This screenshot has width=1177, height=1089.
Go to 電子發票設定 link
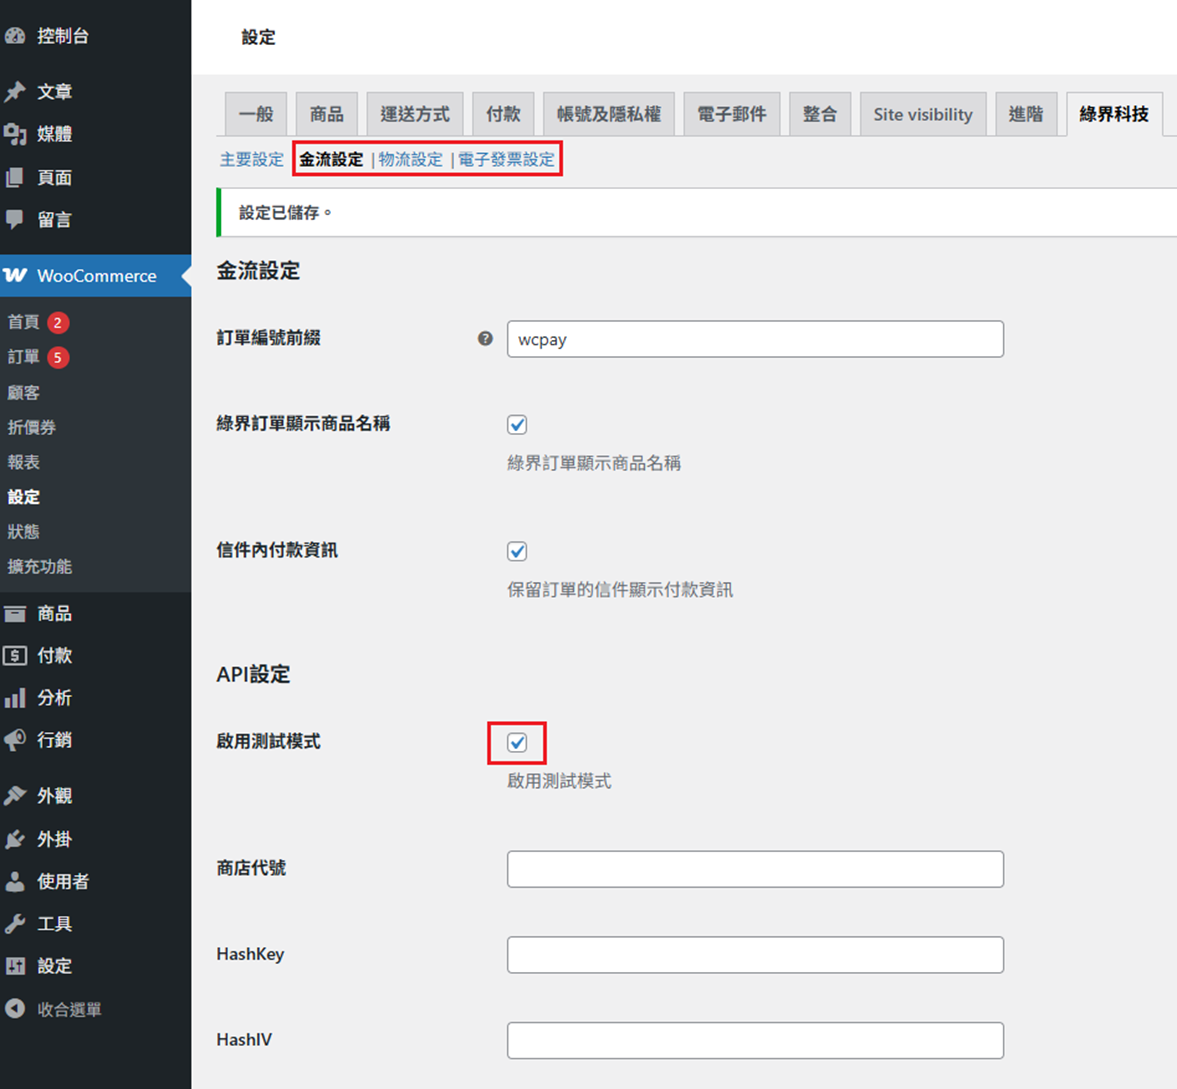(506, 159)
